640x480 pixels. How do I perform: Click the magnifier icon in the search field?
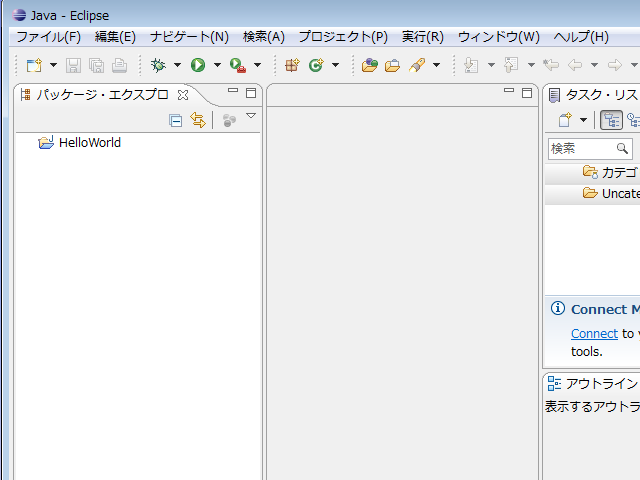pyautogui.click(x=622, y=148)
